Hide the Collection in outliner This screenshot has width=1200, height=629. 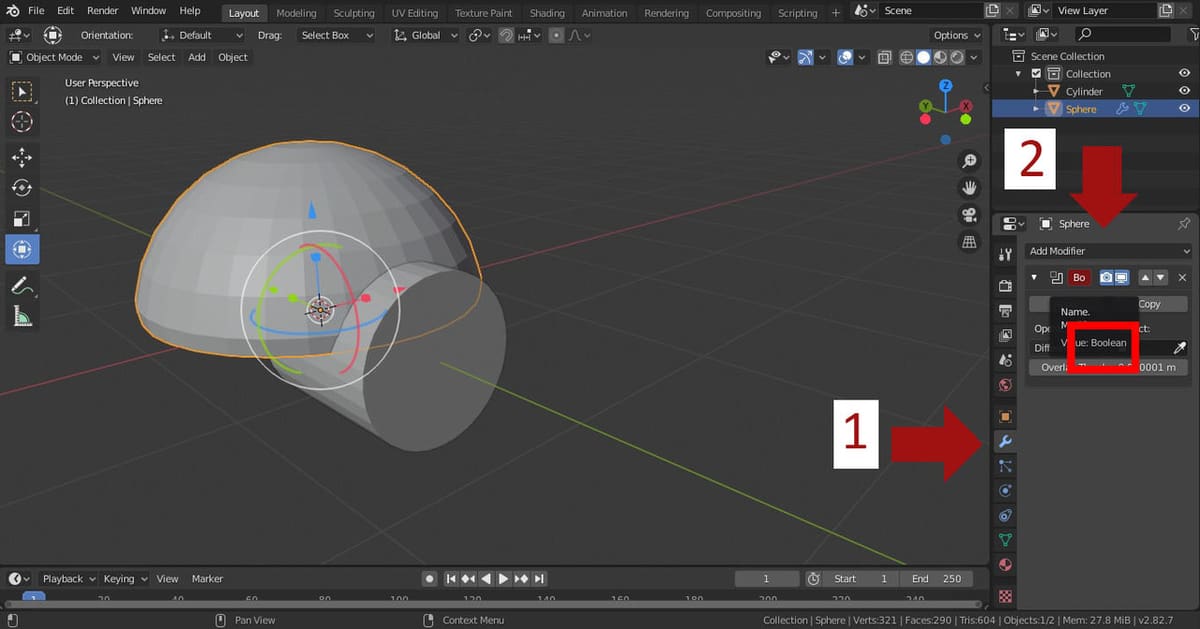[1184, 73]
